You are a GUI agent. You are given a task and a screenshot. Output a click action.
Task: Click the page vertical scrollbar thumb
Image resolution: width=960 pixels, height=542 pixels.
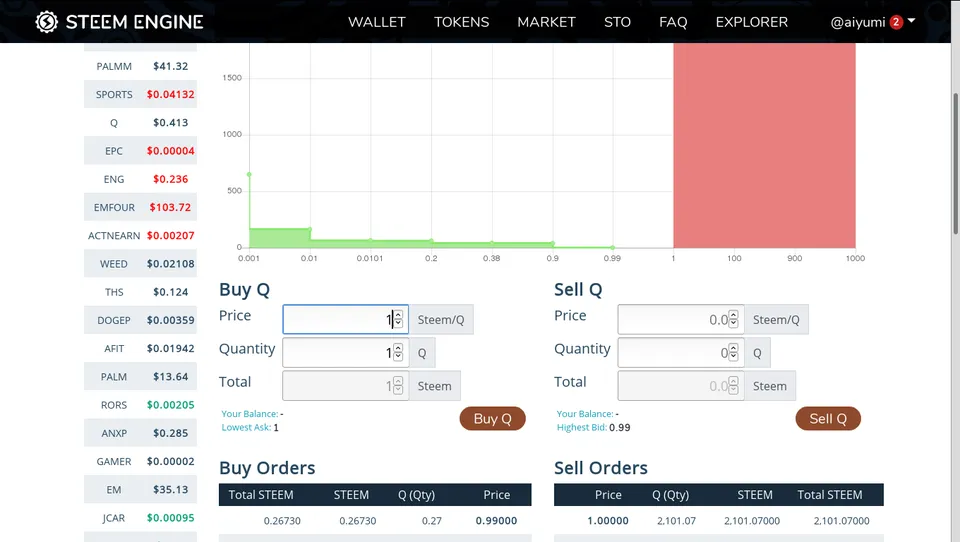point(955,164)
